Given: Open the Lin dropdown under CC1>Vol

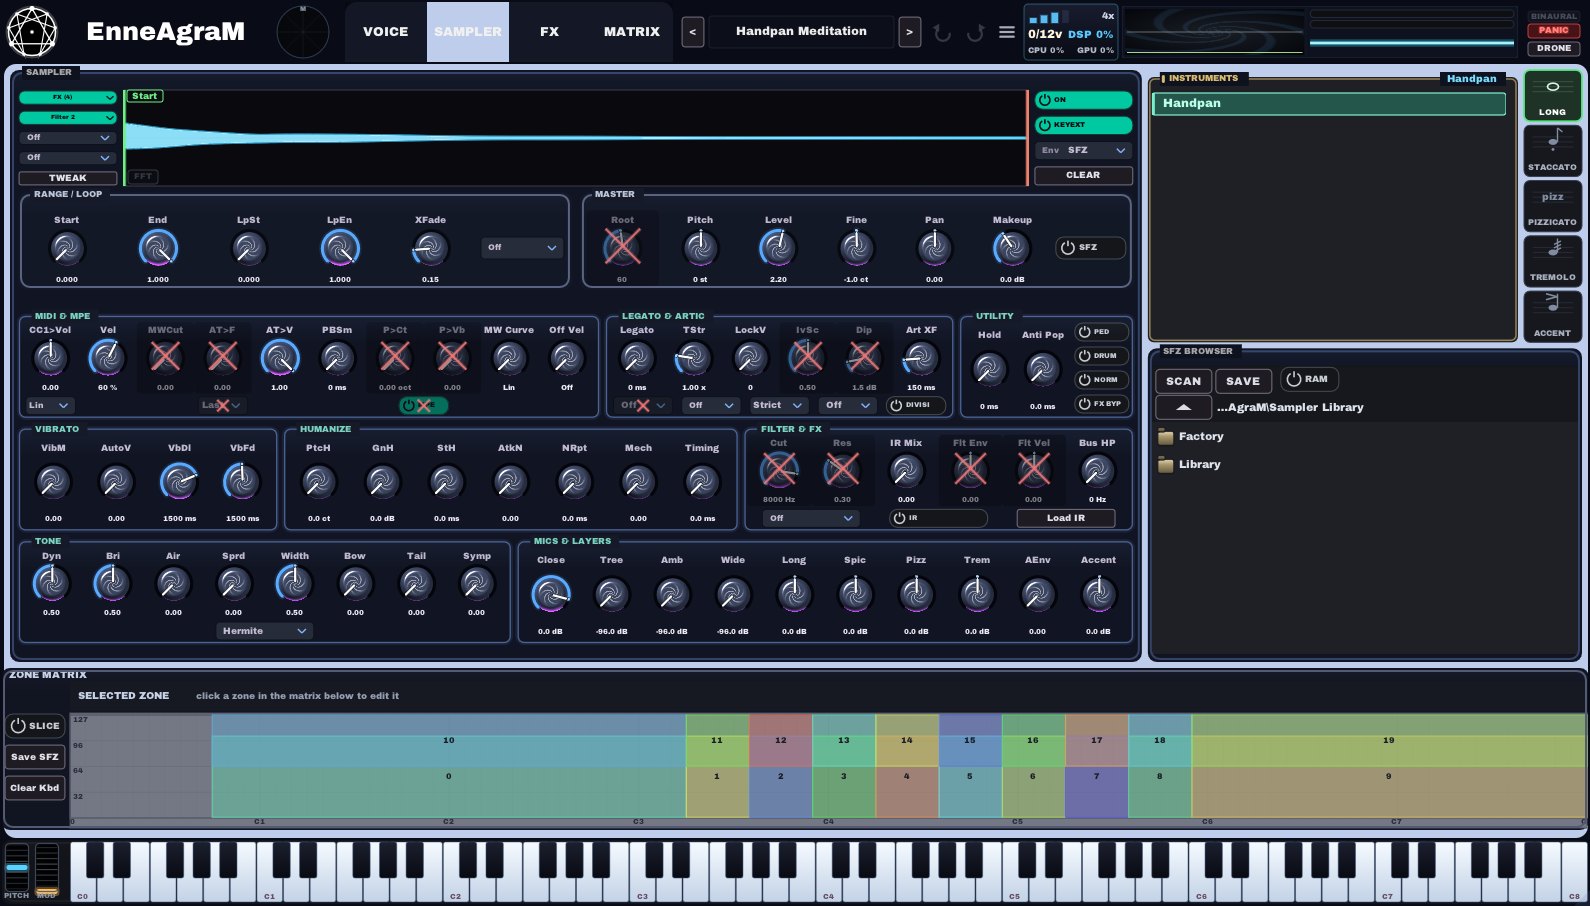Looking at the screenshot, I should (49, 405).
